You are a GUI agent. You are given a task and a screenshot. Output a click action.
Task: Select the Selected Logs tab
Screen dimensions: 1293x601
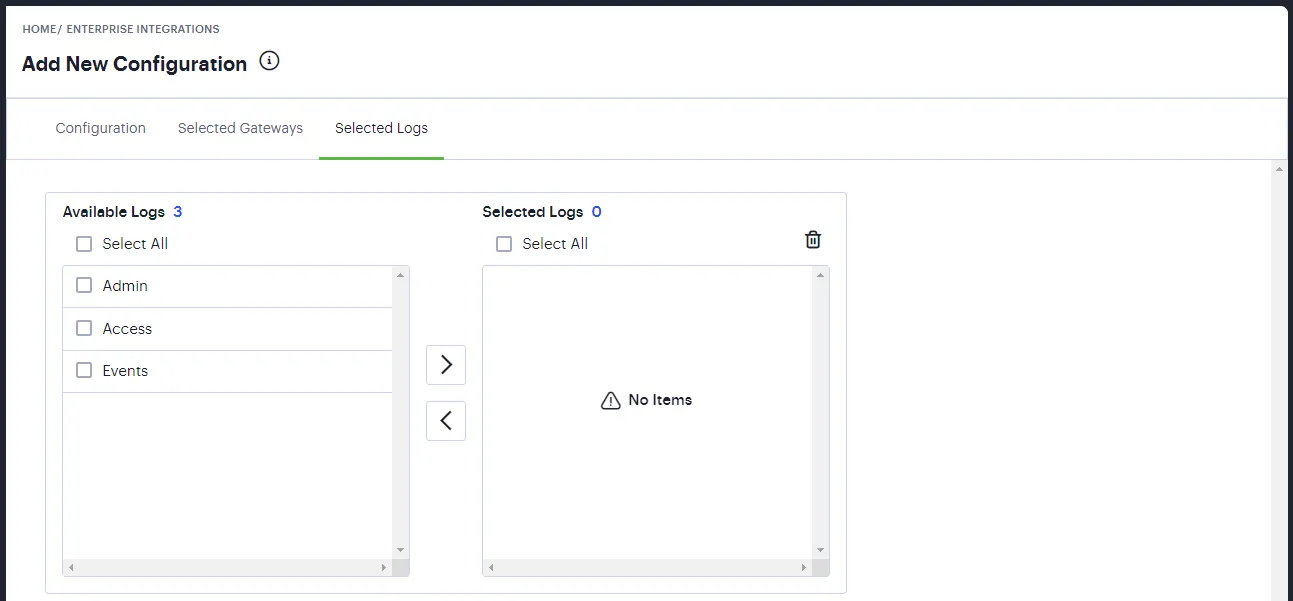coord(381,128)
